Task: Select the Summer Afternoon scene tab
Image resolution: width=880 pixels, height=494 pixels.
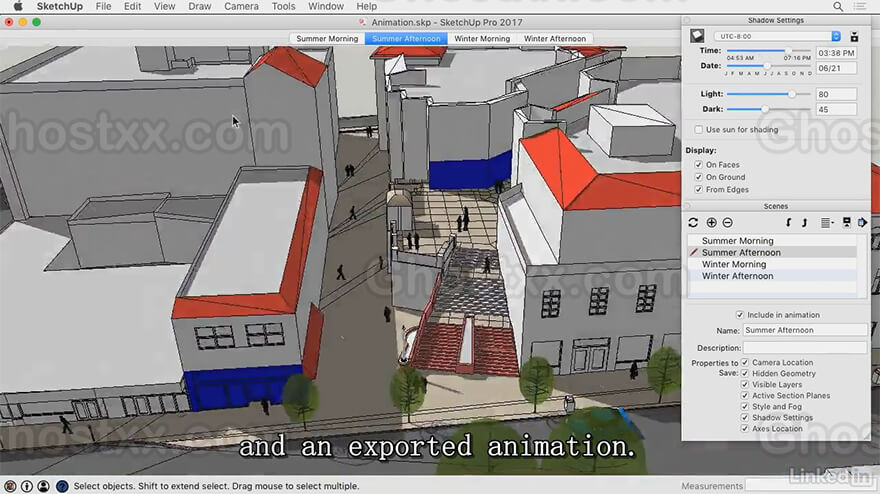Action: [406, 39]
